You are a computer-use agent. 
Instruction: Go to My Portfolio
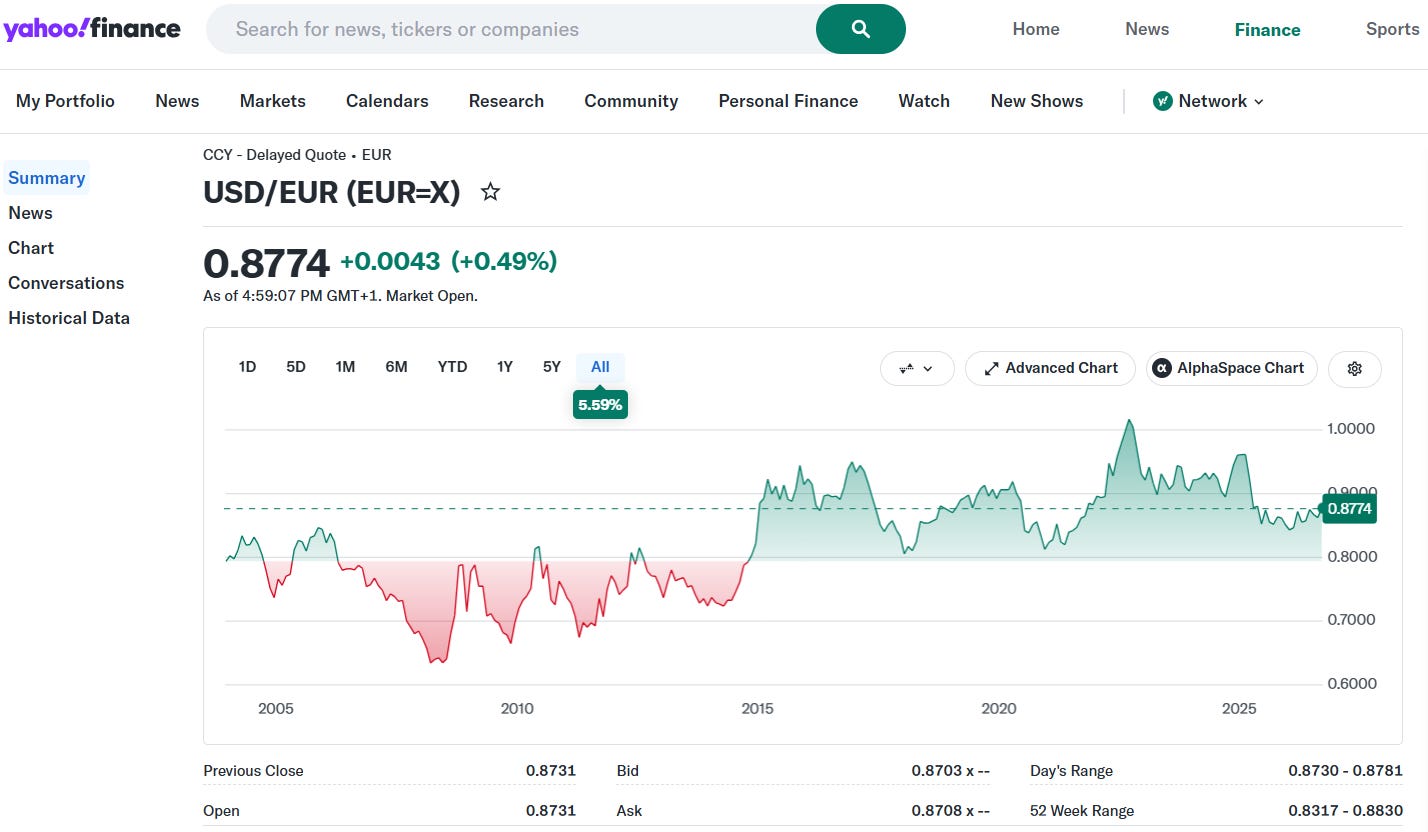tap(65, 101)
